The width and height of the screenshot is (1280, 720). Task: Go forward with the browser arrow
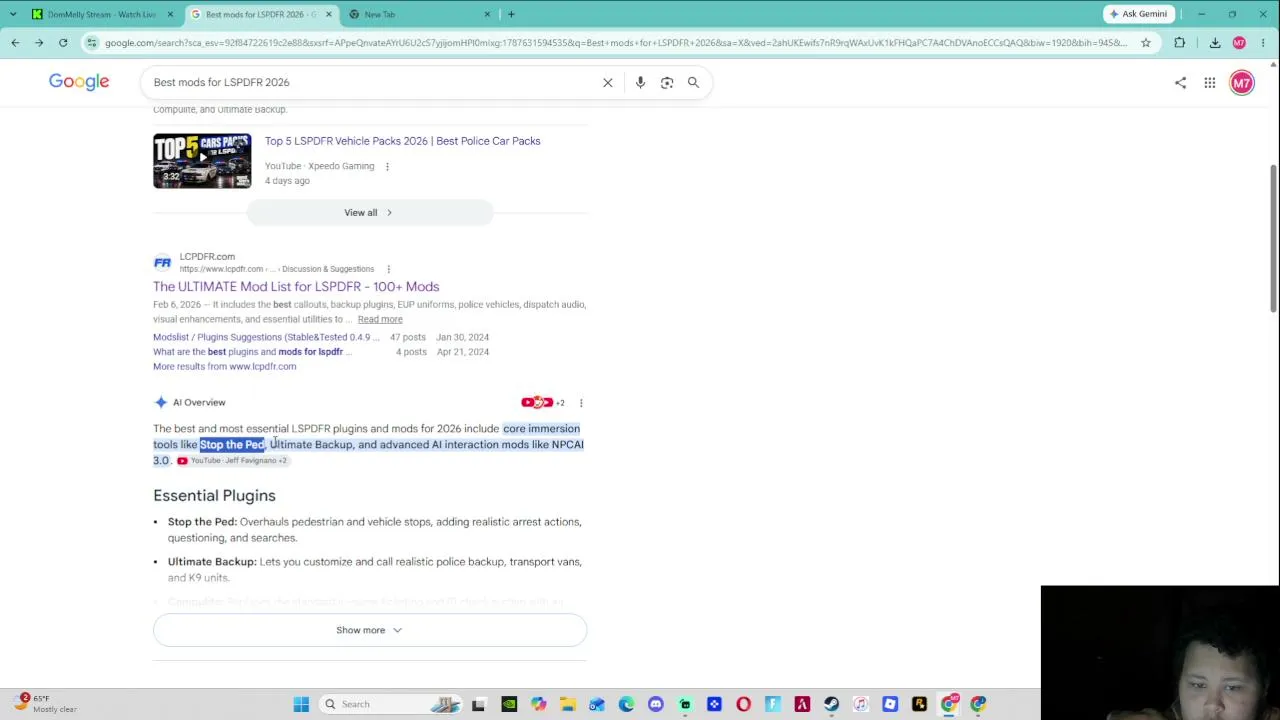[39, 43]
